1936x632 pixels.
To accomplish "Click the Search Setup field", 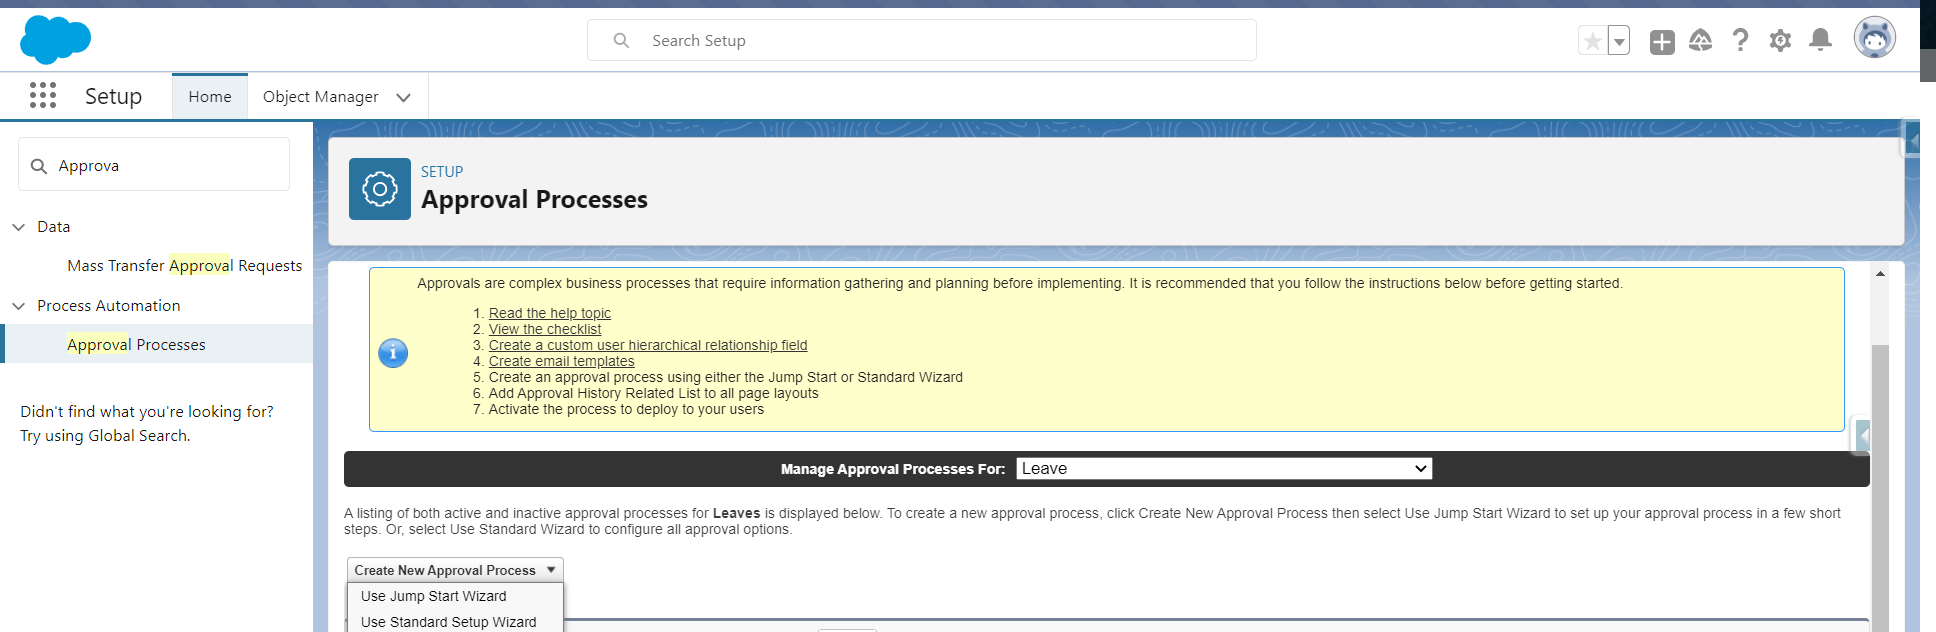I will (920, 41).
